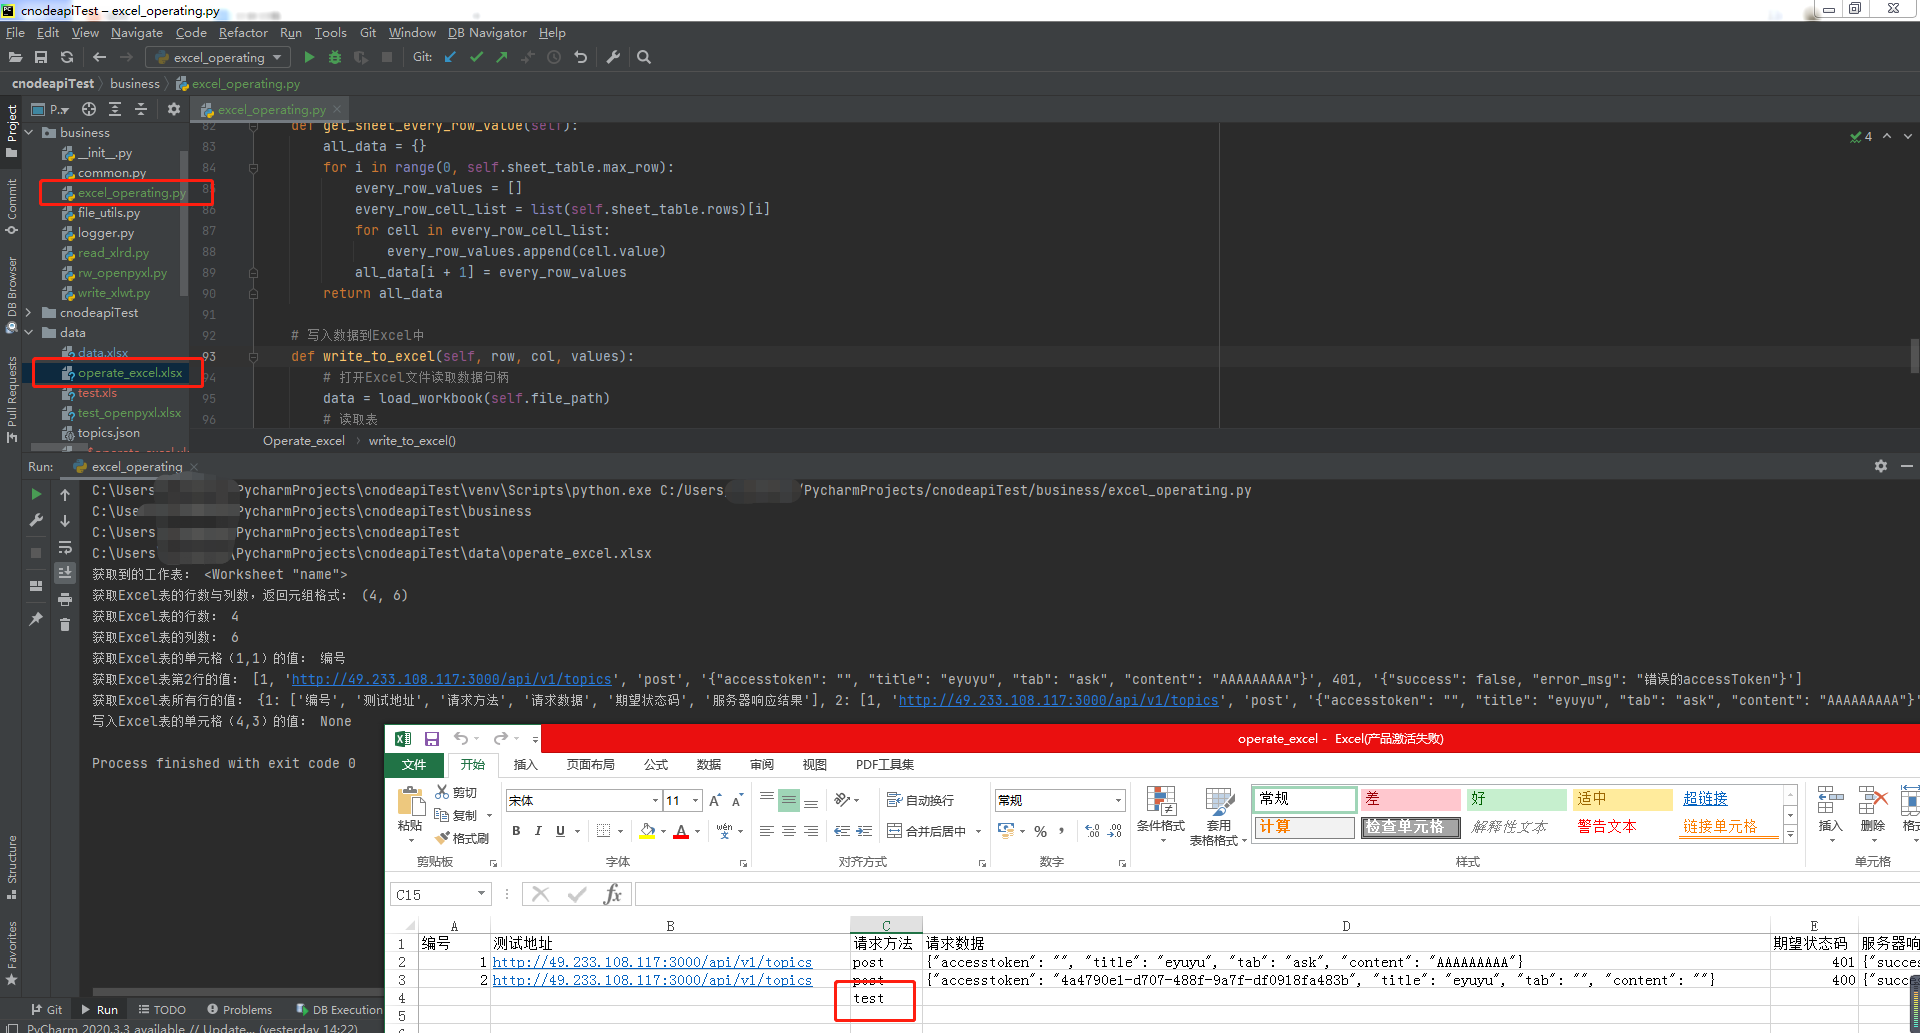Toggle Excel wrap text (自动换行)

tap(920, 800)
